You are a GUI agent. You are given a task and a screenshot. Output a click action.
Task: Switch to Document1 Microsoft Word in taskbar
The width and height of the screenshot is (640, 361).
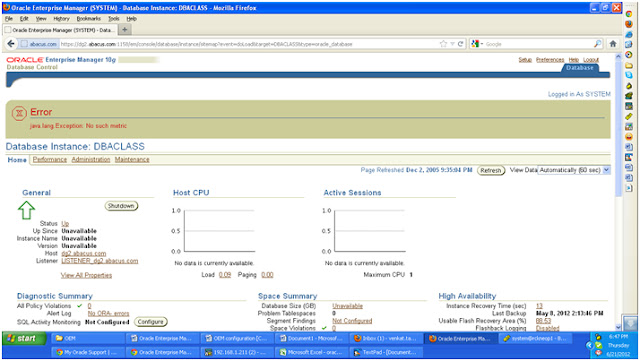(x=313, y=338)
